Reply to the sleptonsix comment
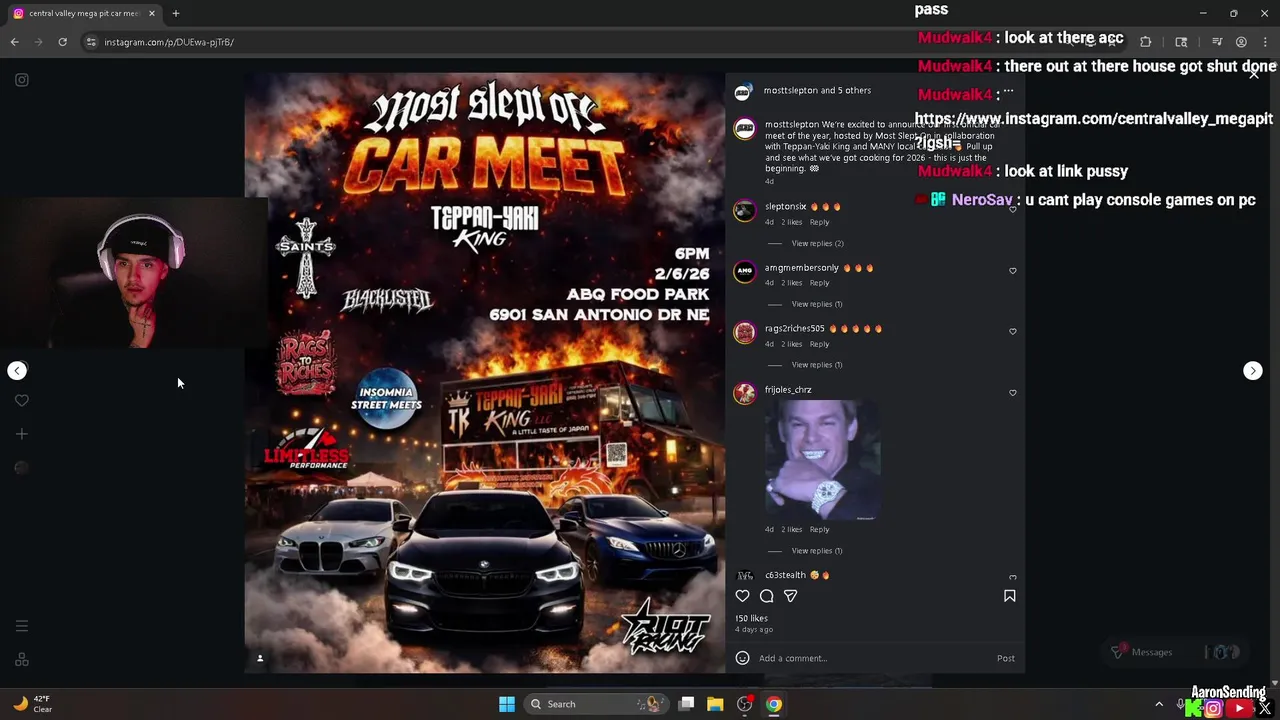 819,222
